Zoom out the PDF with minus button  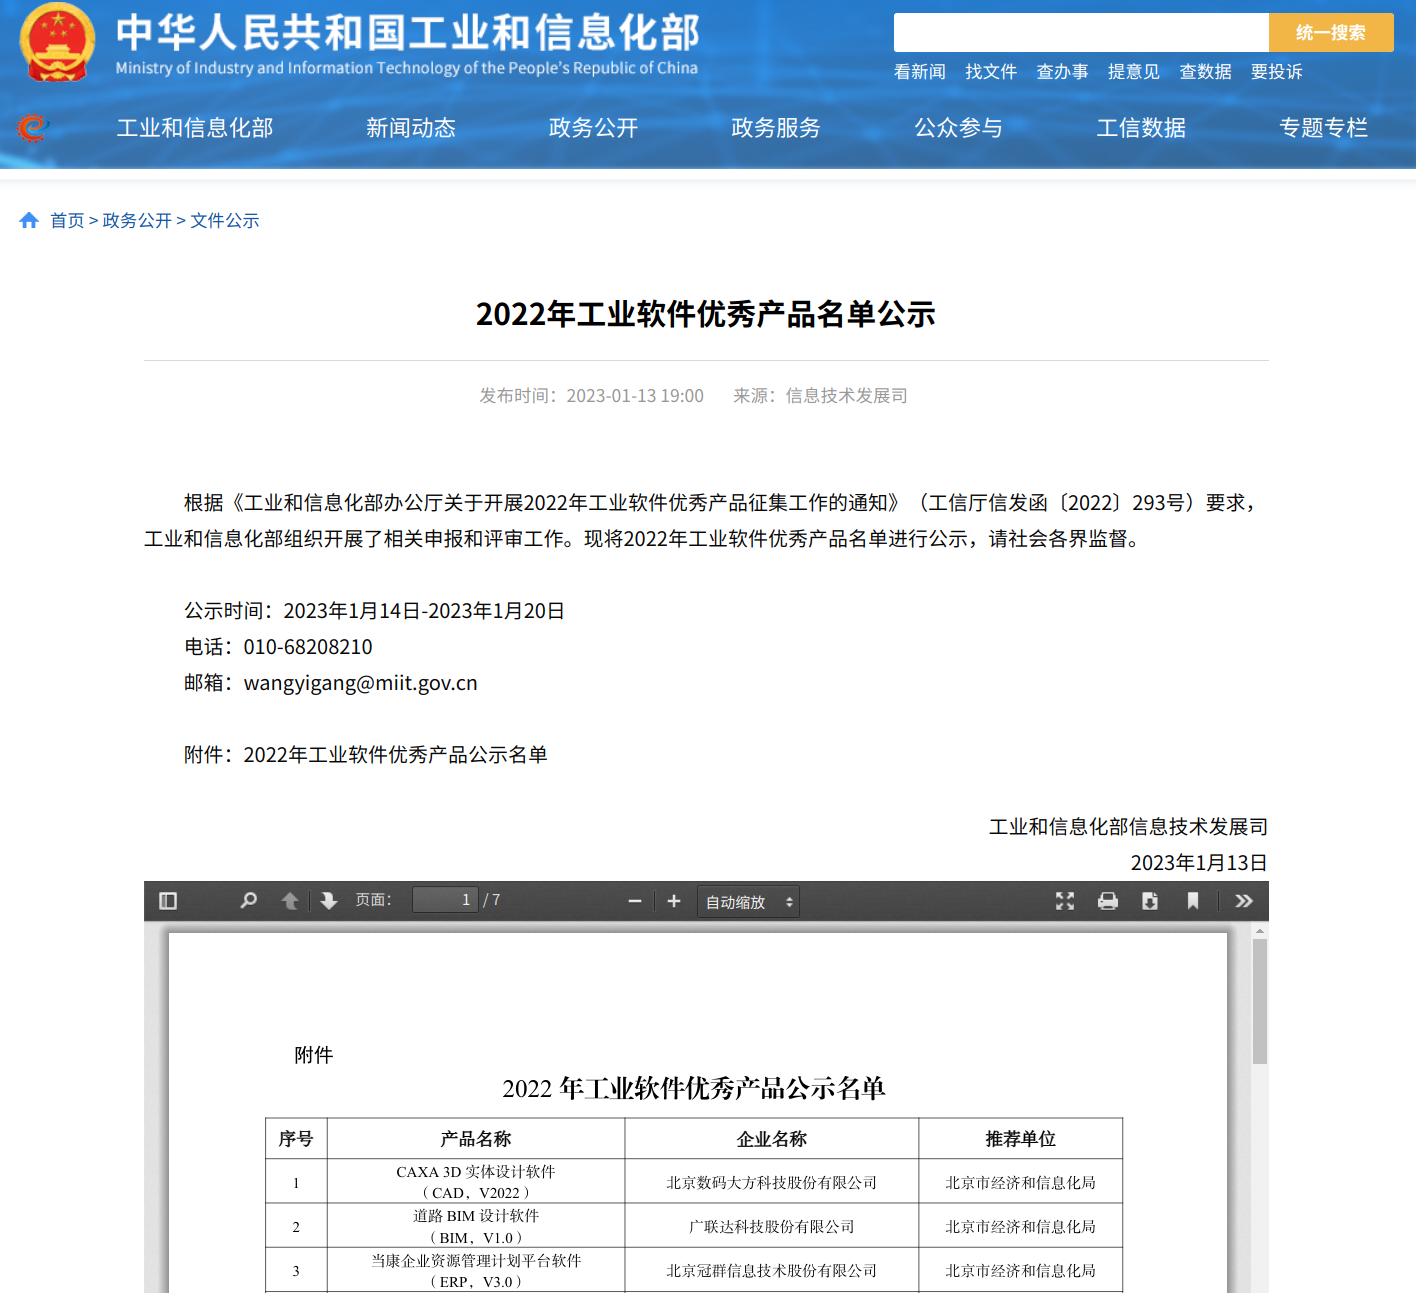tap(634, 900)
